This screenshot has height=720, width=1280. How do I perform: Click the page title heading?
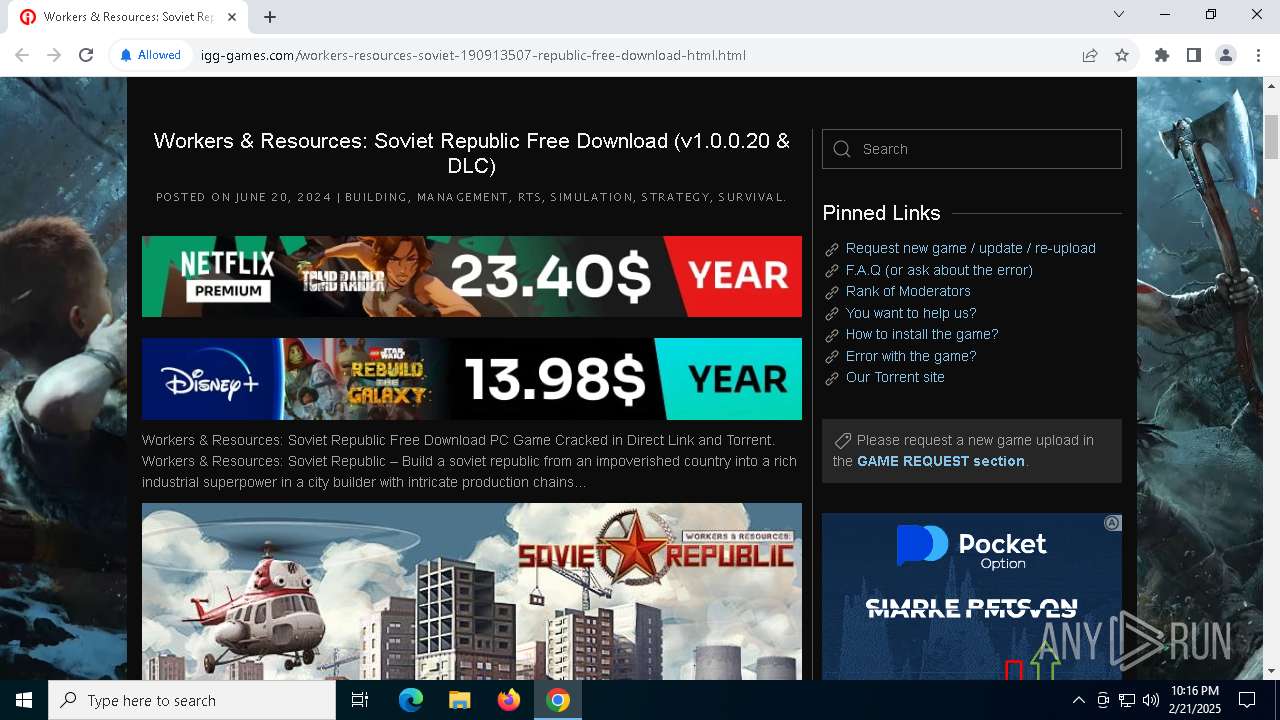pyautogui.click(x=472, y=153)
